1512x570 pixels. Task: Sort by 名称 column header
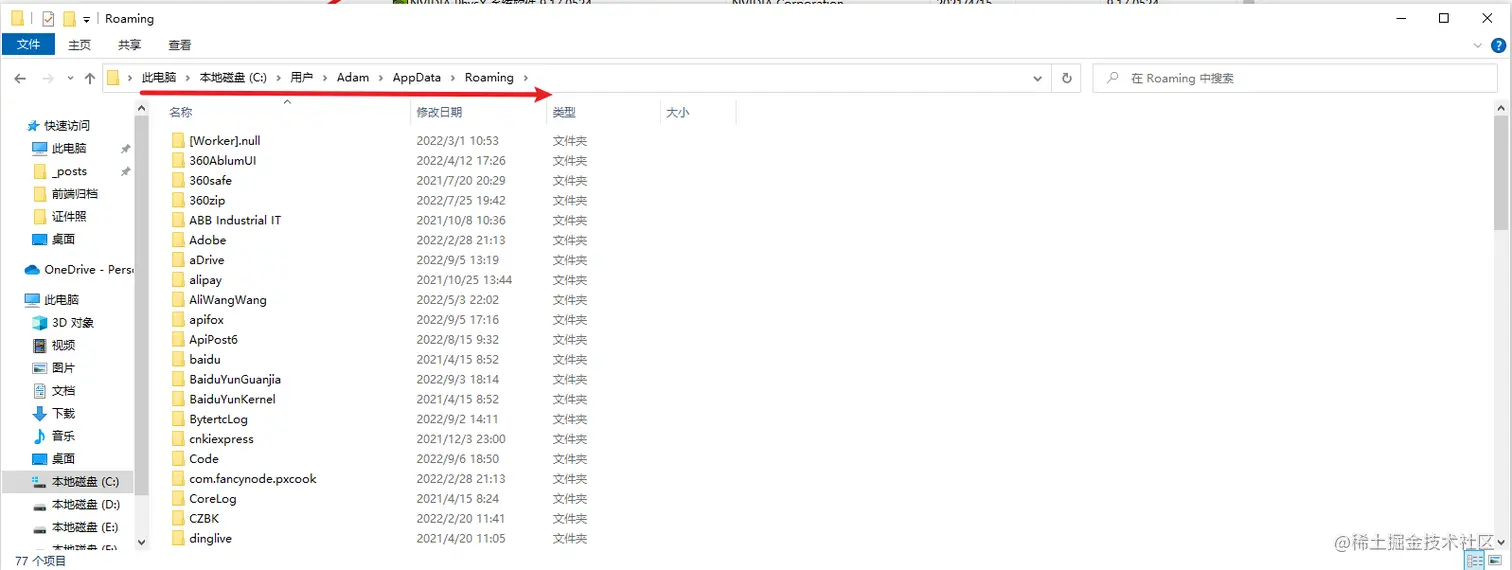point(181,113)
